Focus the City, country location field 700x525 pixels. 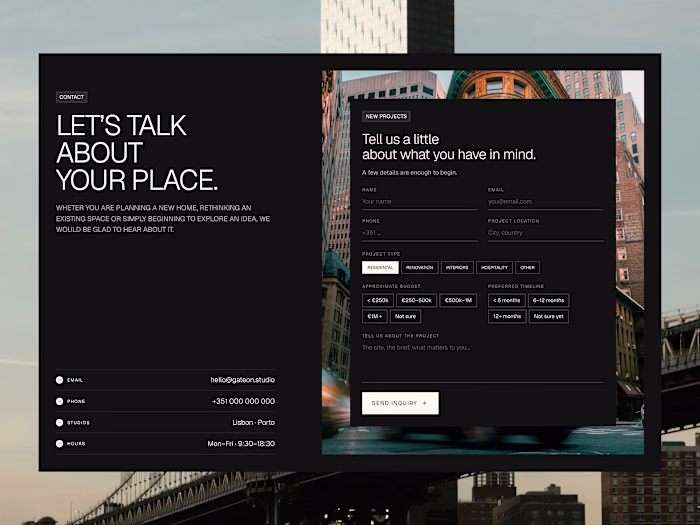click(546, 233)
